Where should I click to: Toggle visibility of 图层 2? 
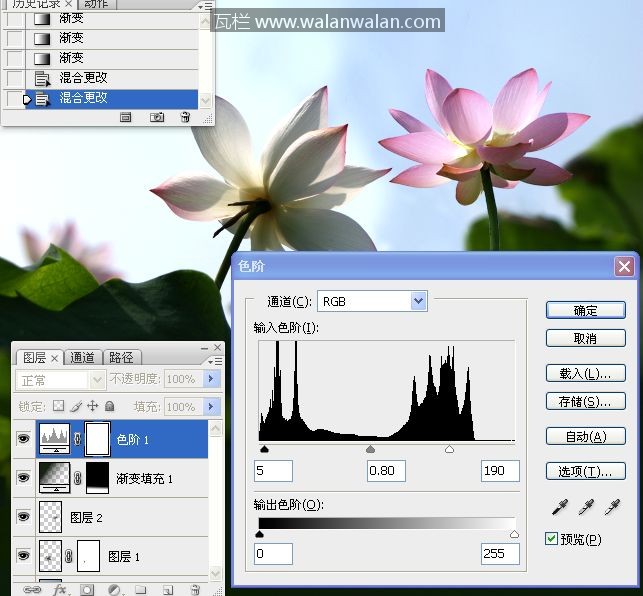click(24, 517)
